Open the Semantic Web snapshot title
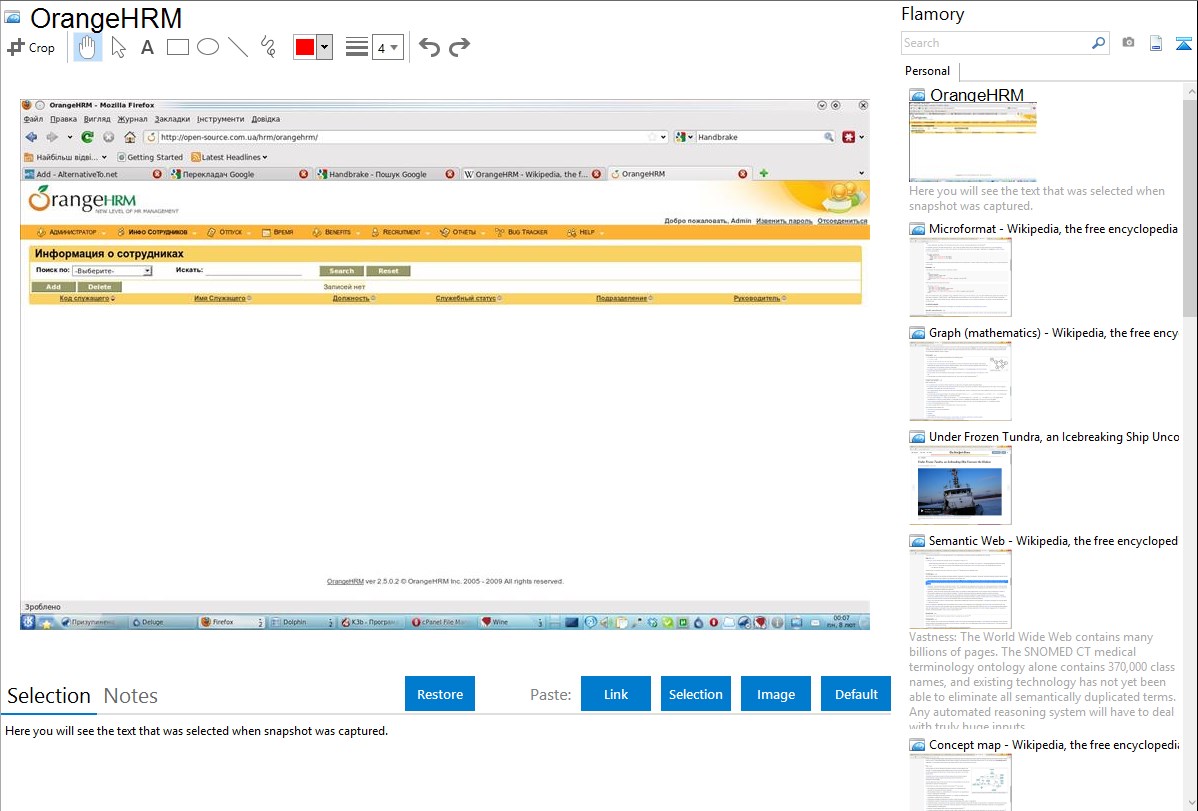 tap(1053, 540)
